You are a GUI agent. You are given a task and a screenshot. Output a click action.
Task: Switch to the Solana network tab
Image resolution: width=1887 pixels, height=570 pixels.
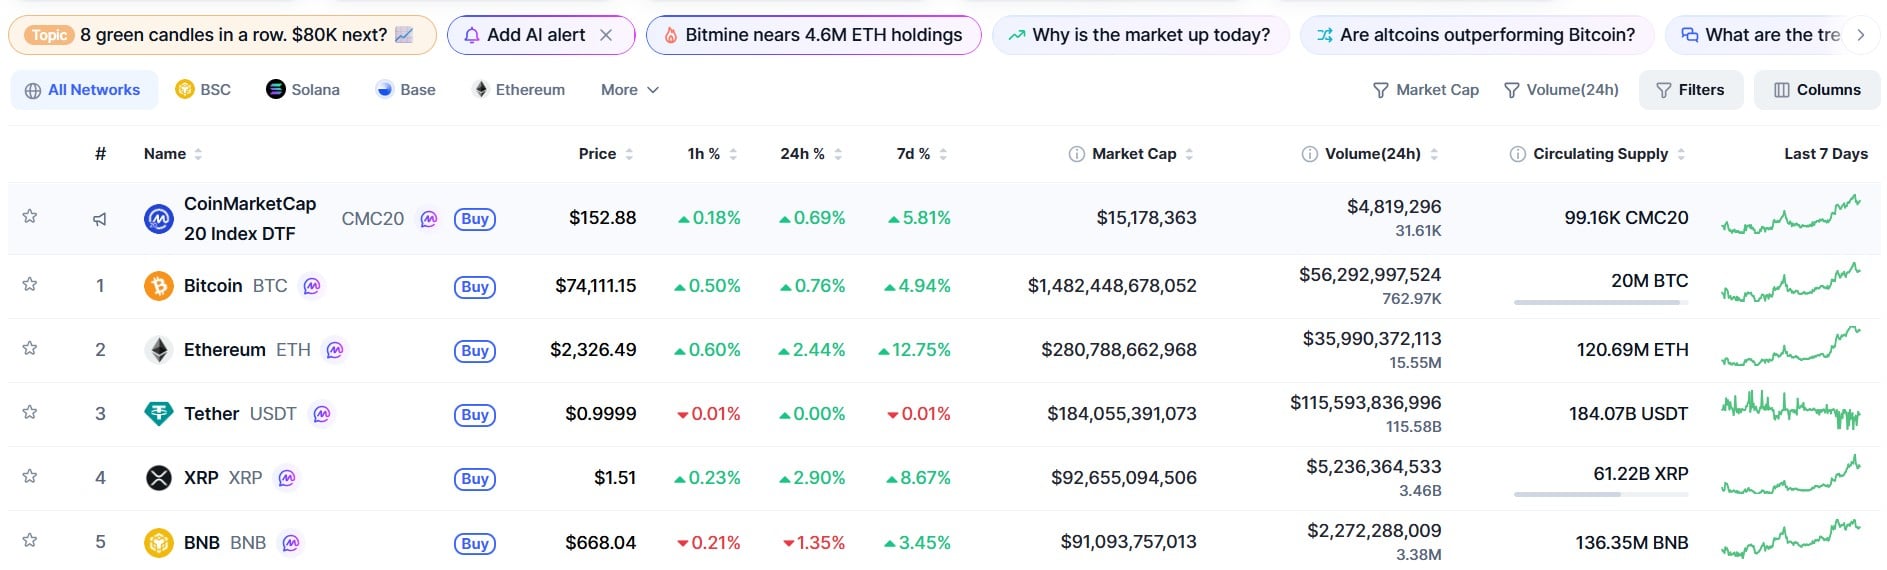click(303, 90)
